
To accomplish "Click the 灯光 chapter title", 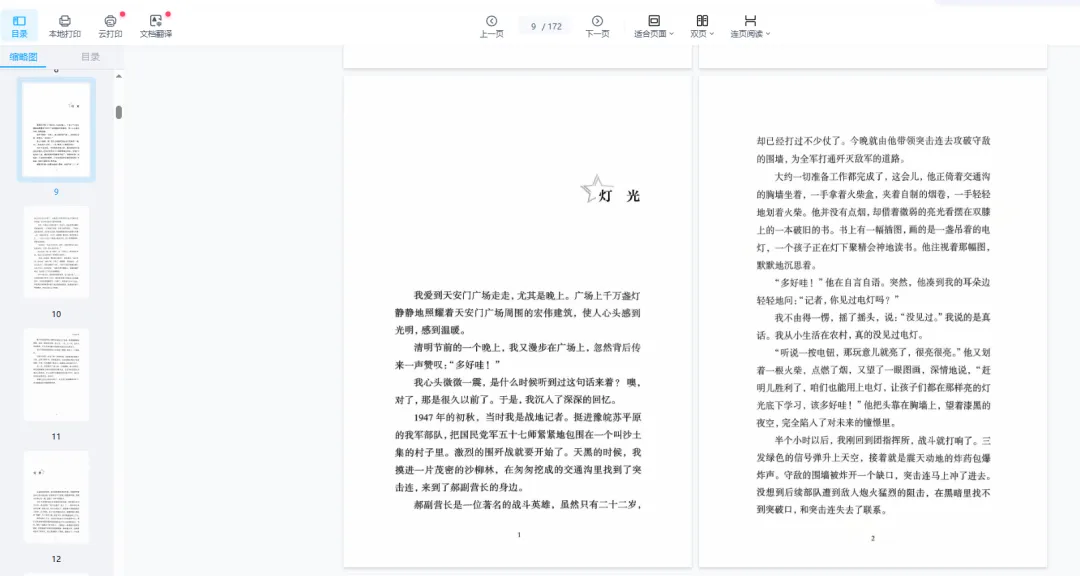I will coord(619,196).
